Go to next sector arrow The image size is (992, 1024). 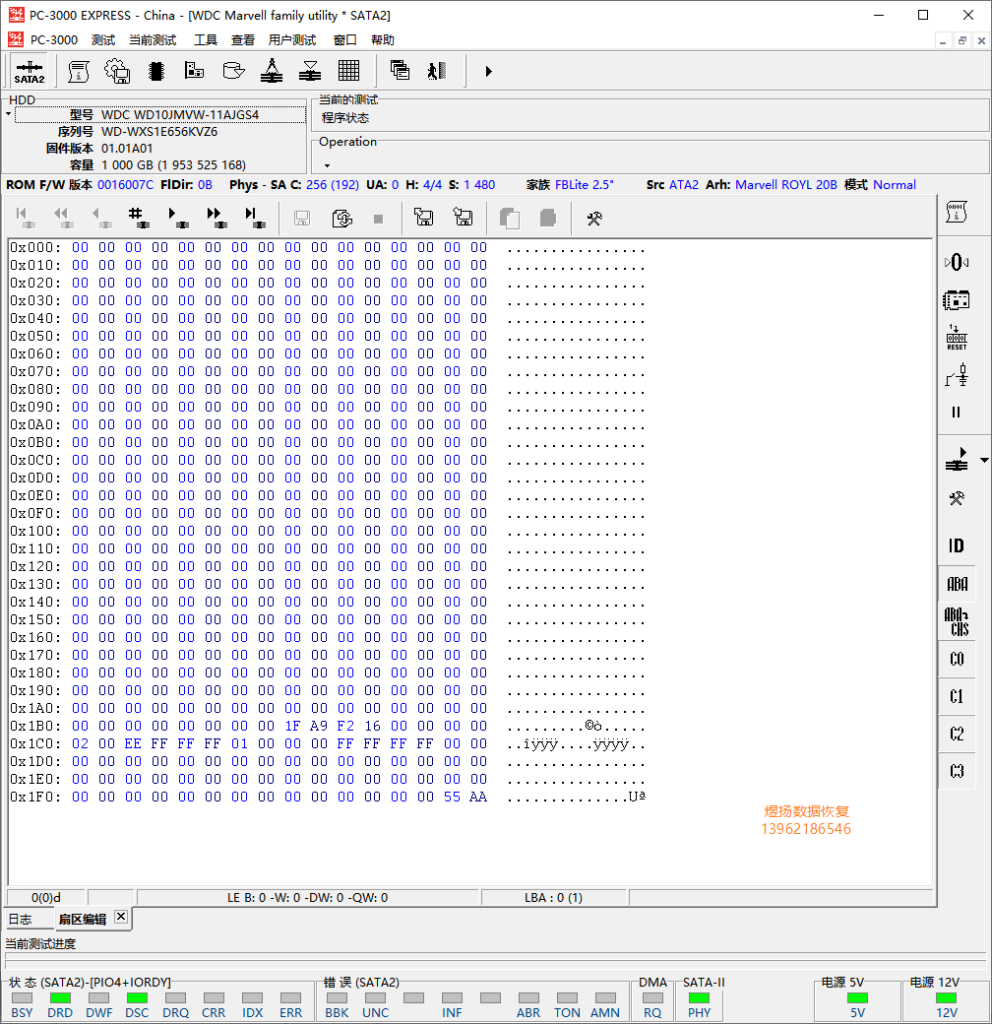176,217
